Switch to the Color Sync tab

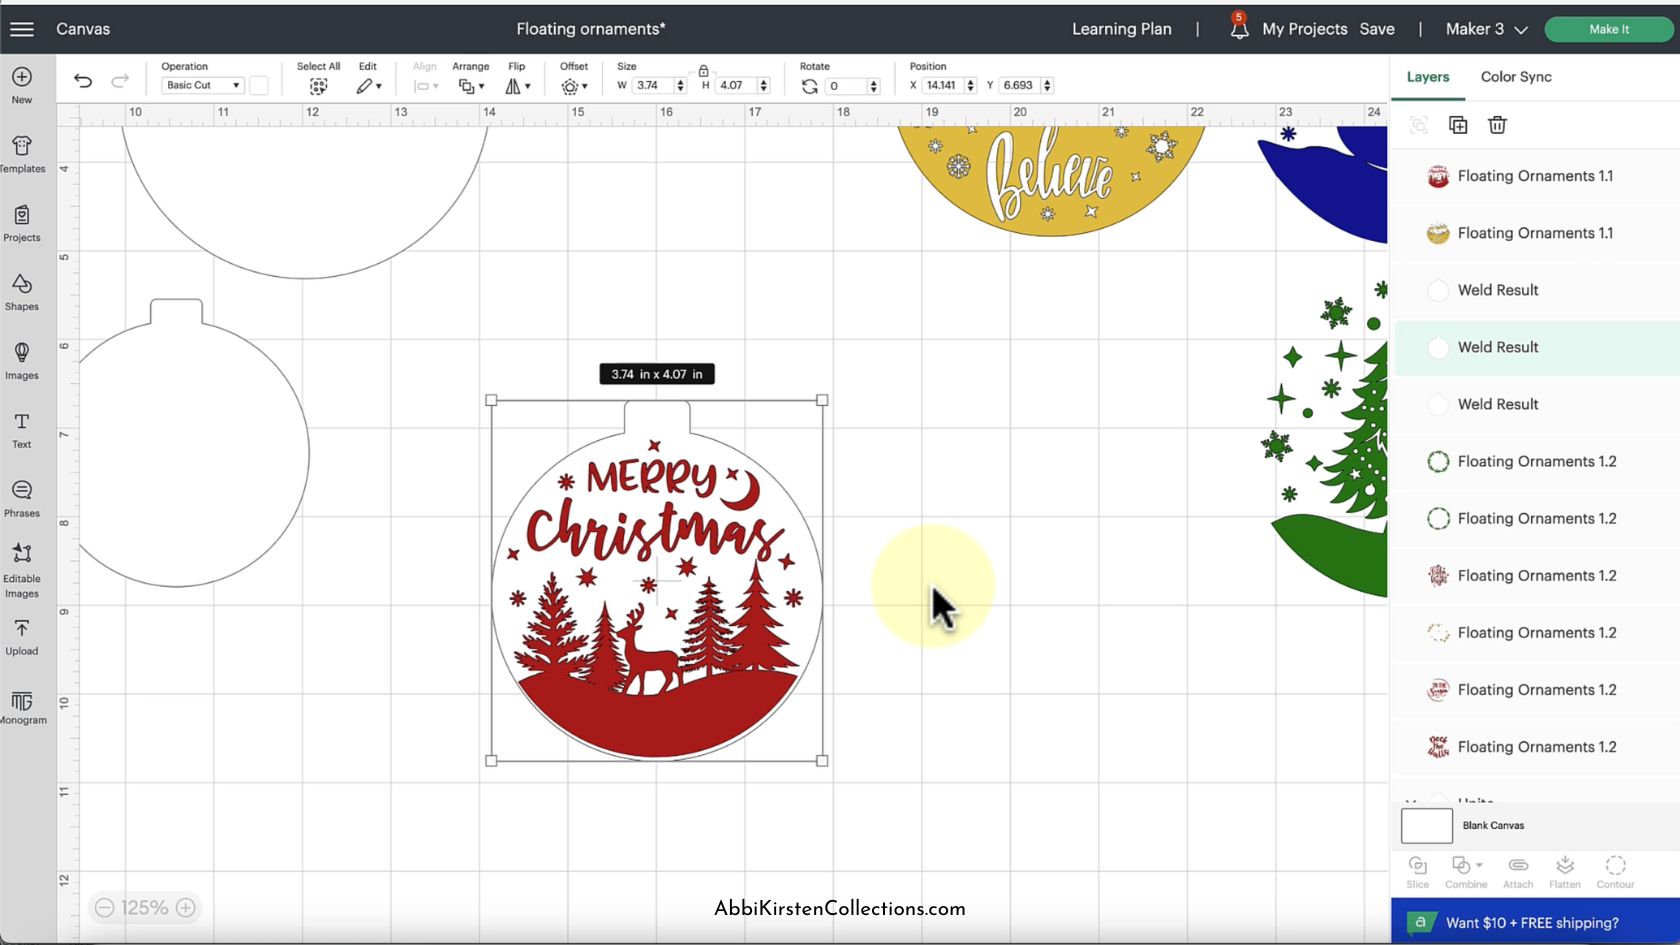point(1516,77)
